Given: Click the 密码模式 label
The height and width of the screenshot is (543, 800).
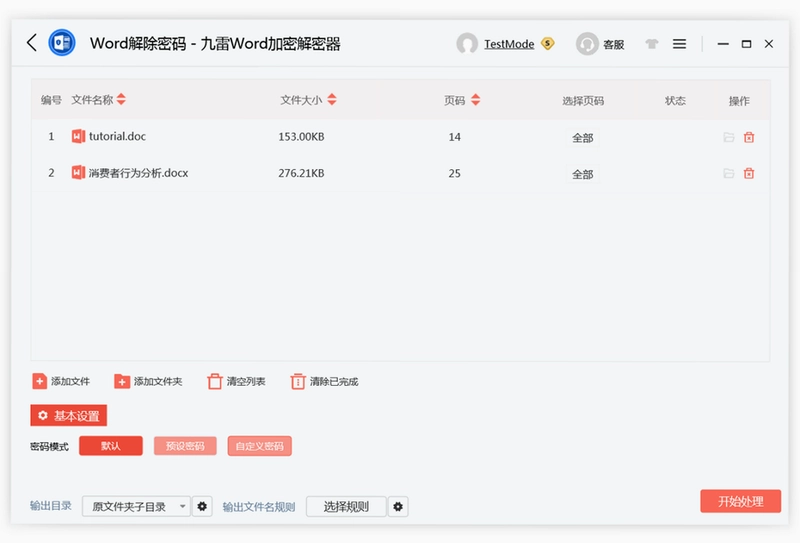Looking at the screenshot, I should point(49,447).
